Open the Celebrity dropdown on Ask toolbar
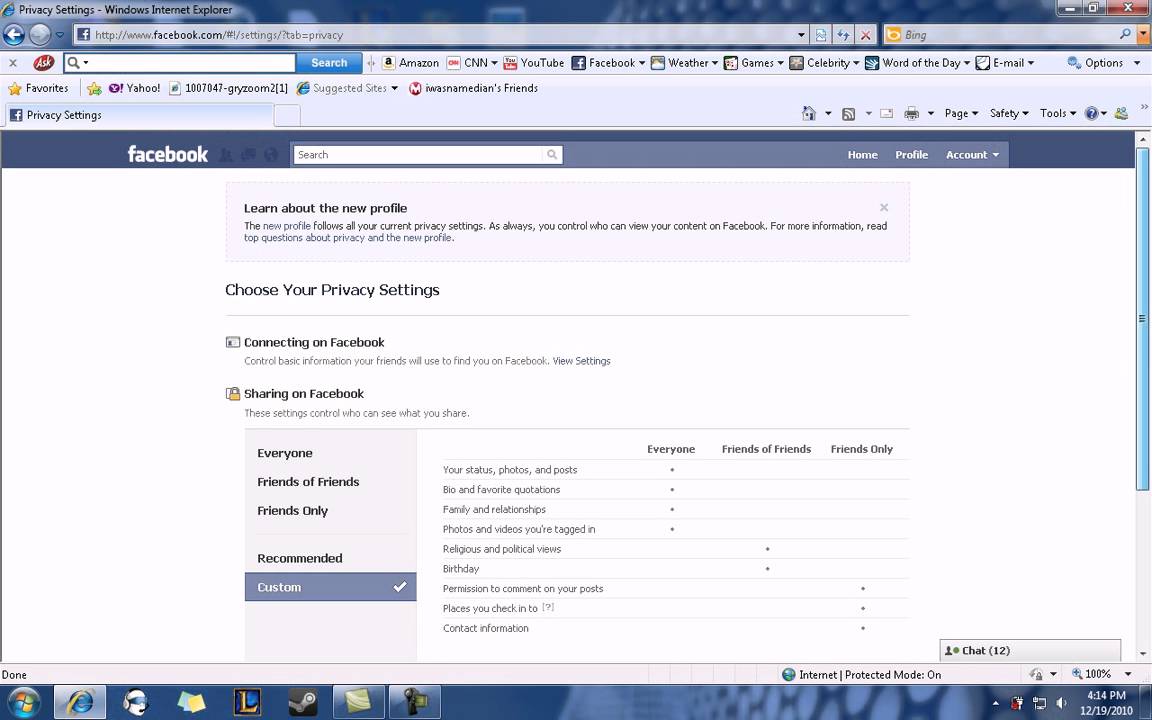 pyautogui.click(x=856, y=63)
